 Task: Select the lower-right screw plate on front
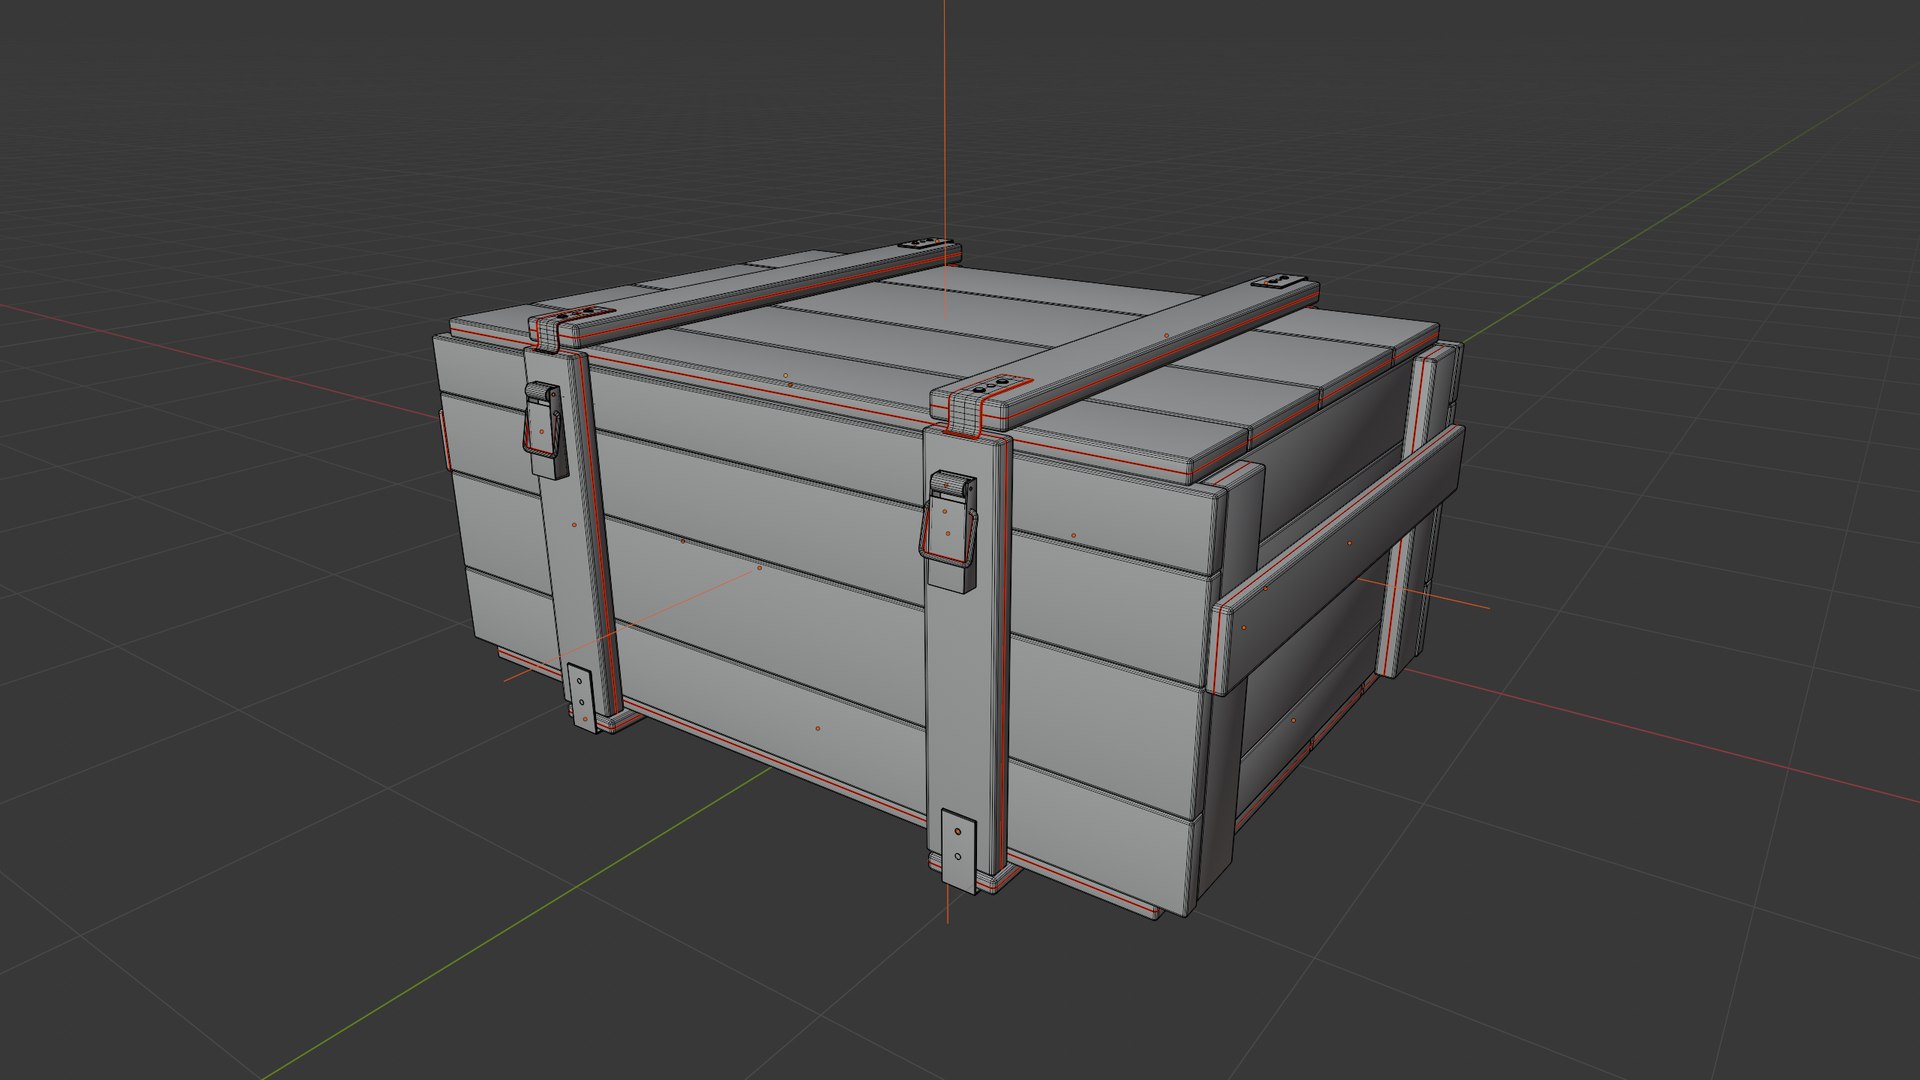click(x=960, y=851)
